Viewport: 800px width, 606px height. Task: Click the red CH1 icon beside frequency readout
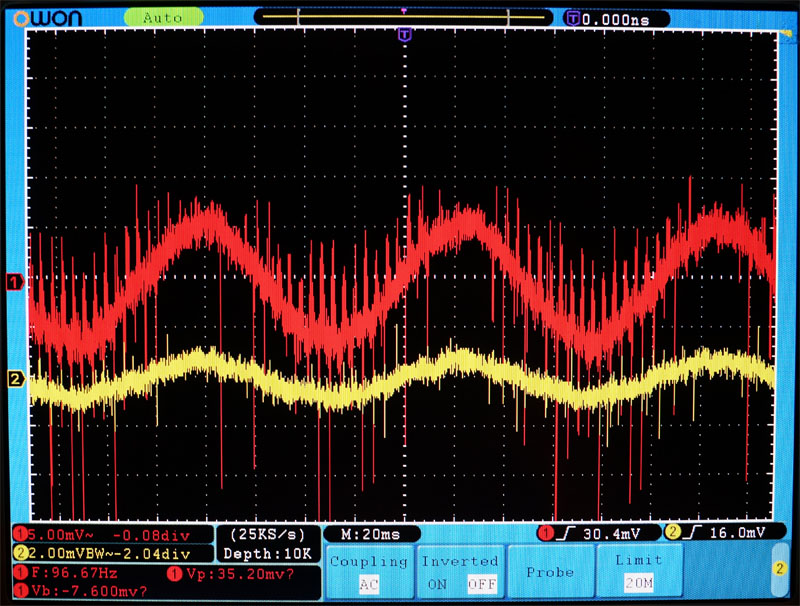coord(21,574)
